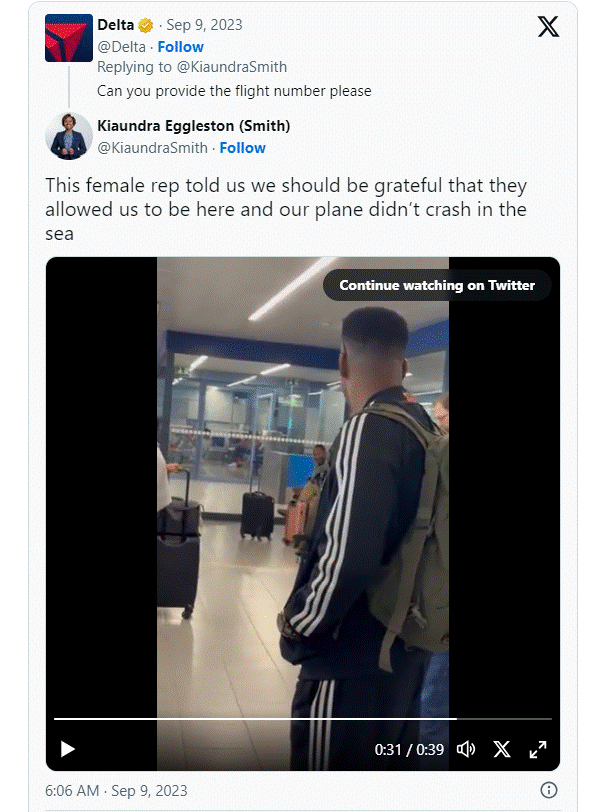The width and height of the screenshot is (608, 812).
Task: Click the X logo at top right
Action: 548,27
